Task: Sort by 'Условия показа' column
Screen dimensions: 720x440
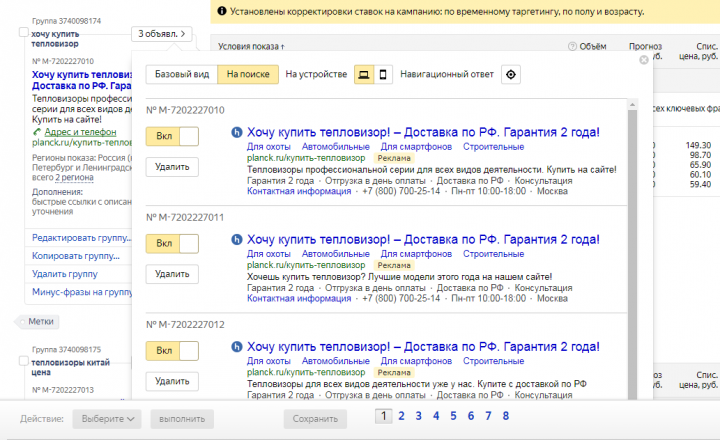Action: click(251, 46)
